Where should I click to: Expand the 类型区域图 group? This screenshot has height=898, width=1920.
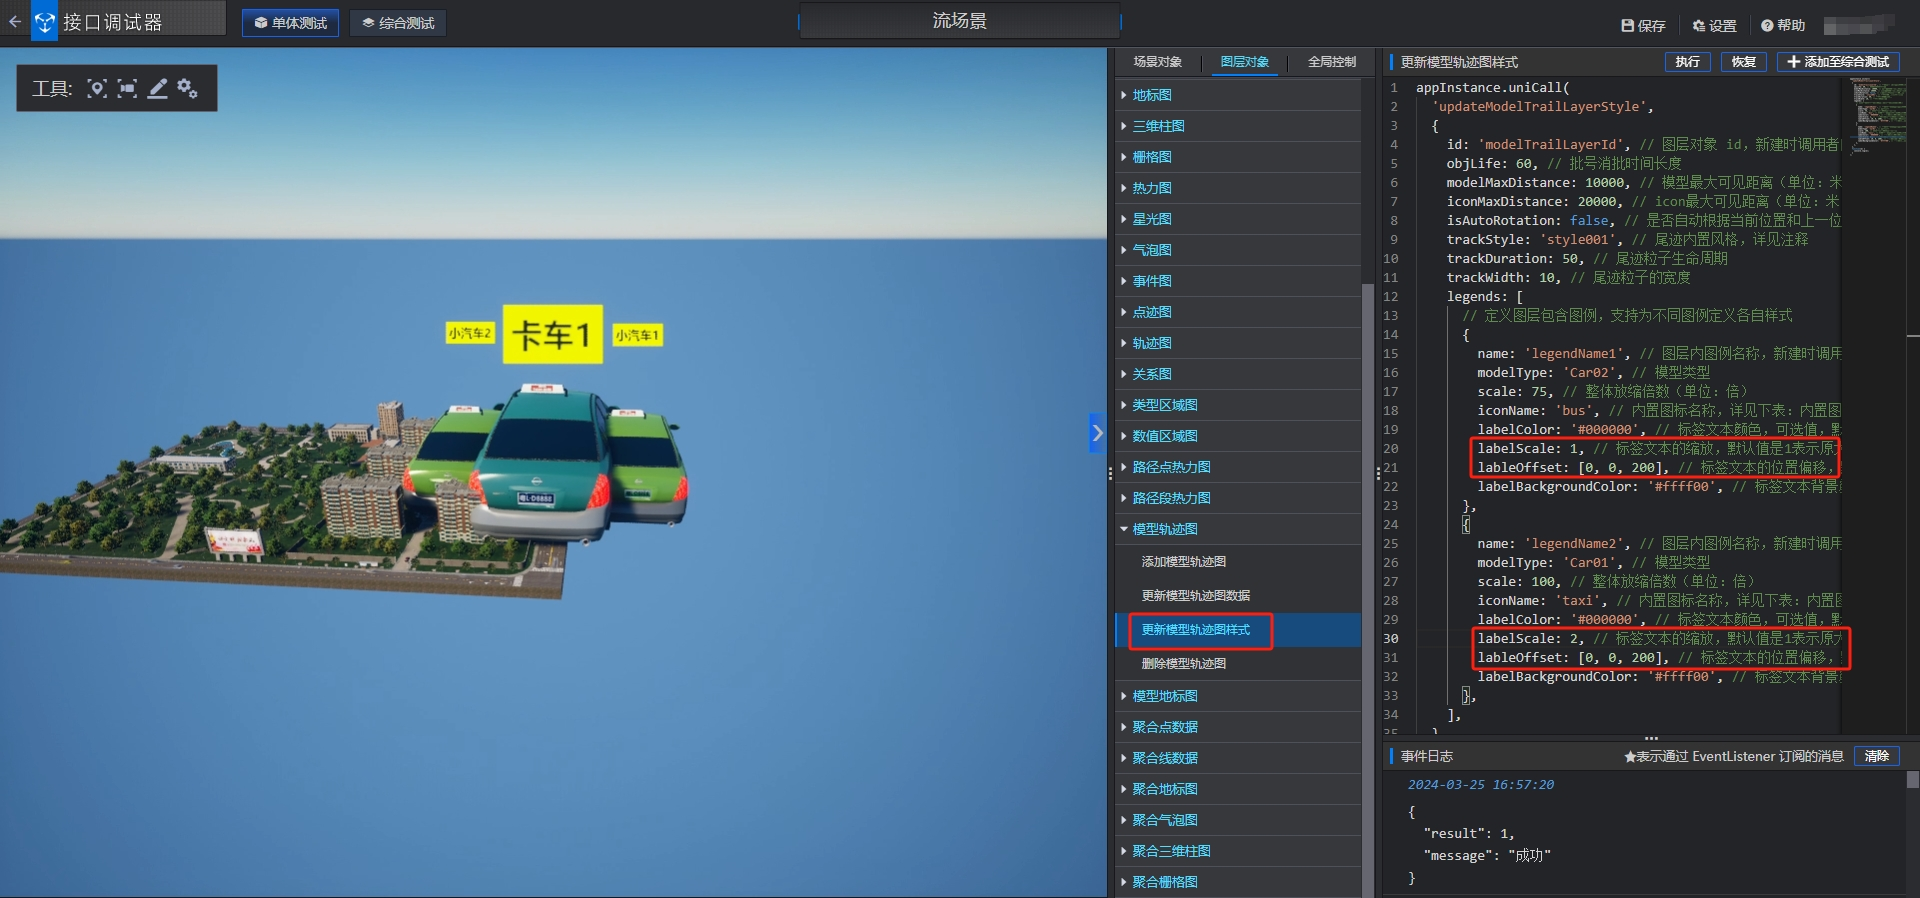tap(1238, 405)
